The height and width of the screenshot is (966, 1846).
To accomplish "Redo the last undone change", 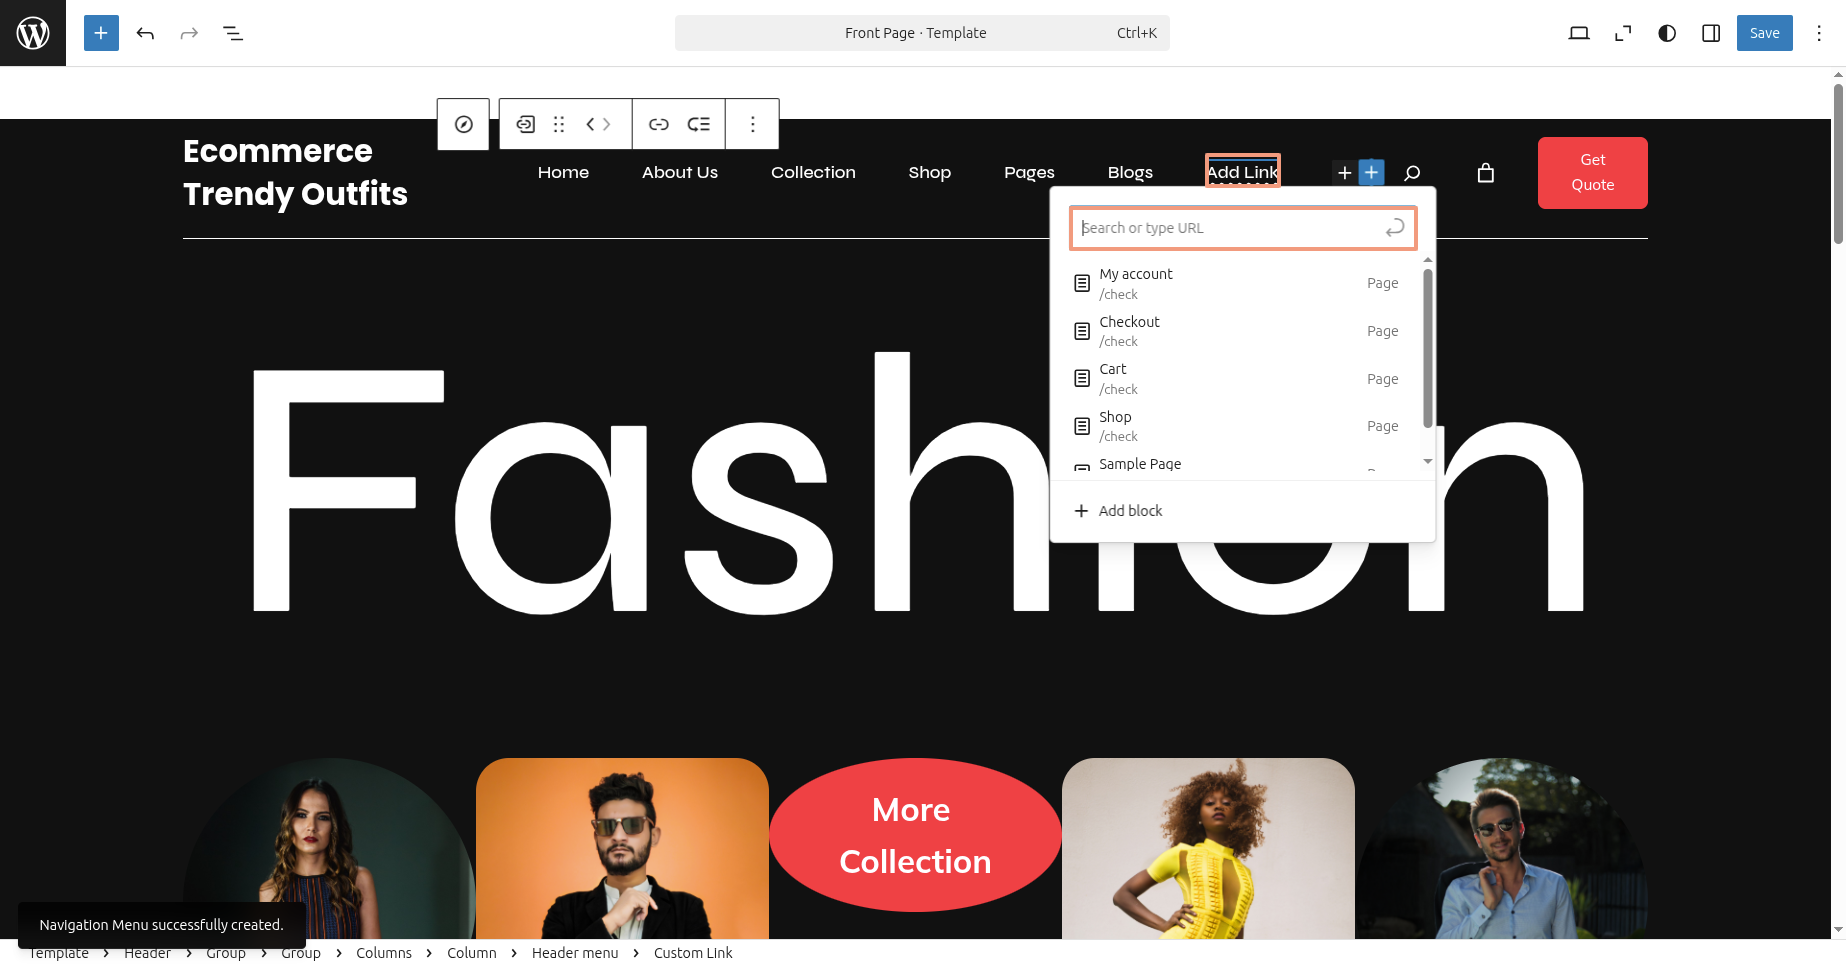I will pyautogui.click(x=189, y=33).
